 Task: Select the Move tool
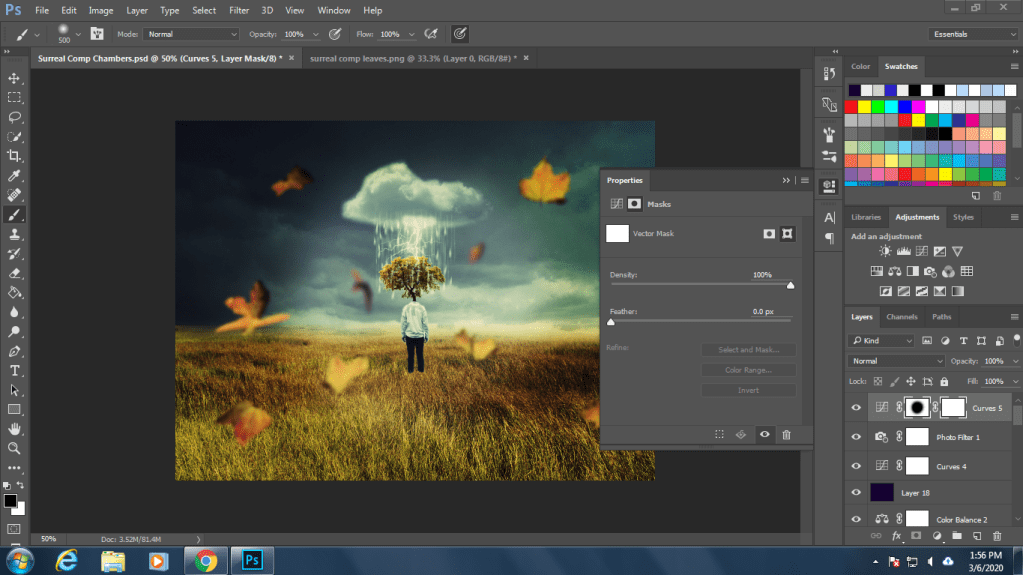[x=14, y=78]
